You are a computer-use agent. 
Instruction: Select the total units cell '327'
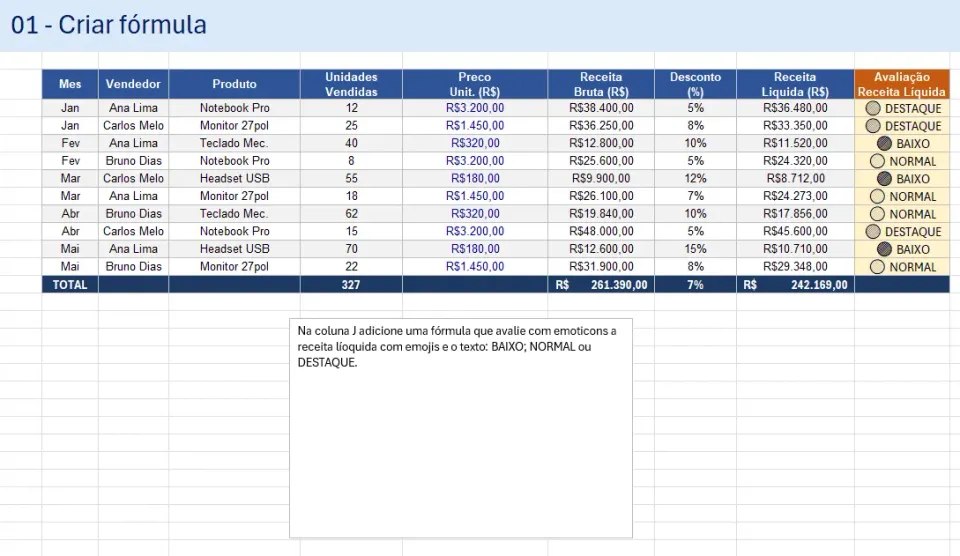(x=351, y=284)
